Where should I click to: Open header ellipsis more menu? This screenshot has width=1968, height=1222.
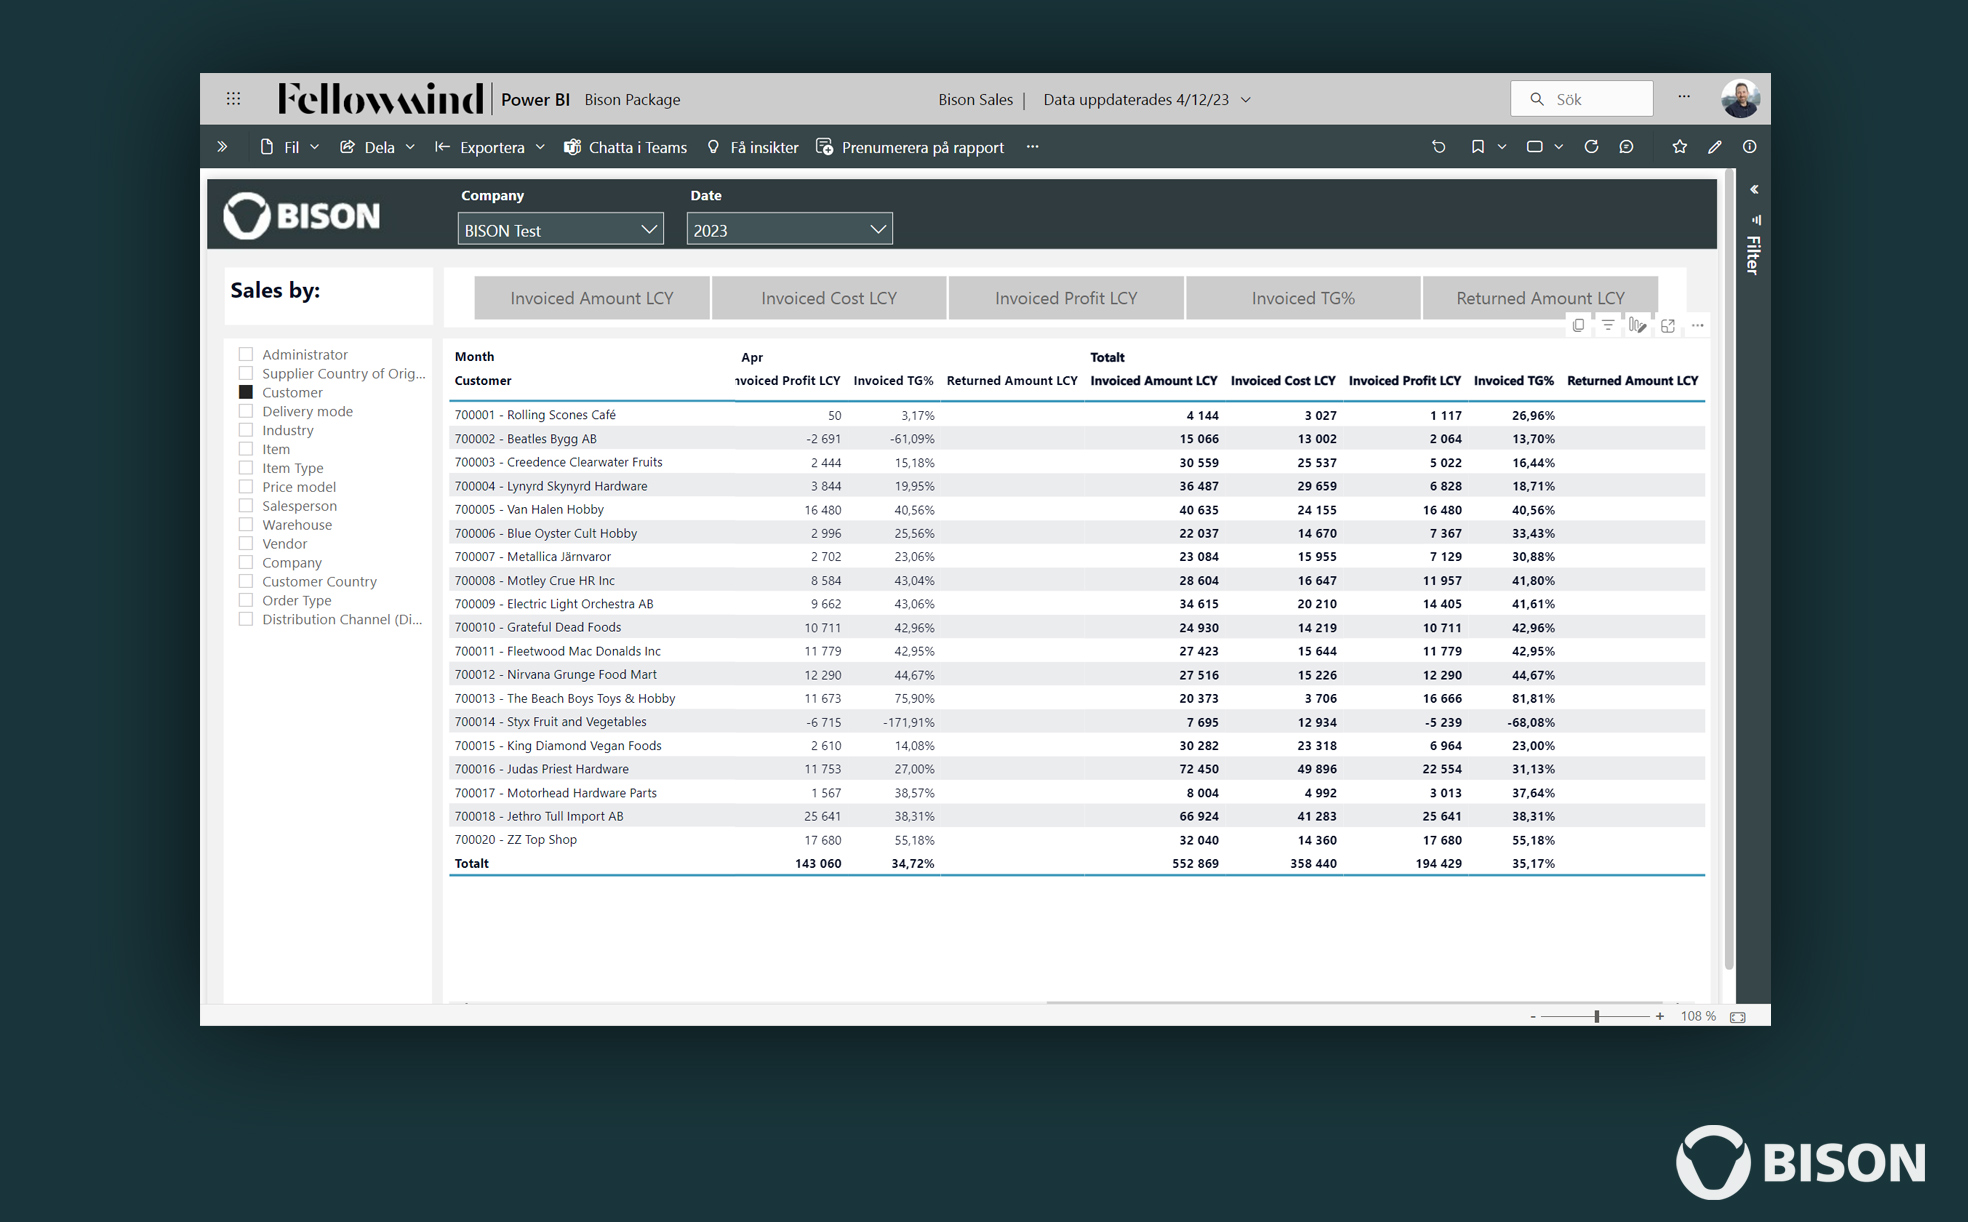(1684, 97)
